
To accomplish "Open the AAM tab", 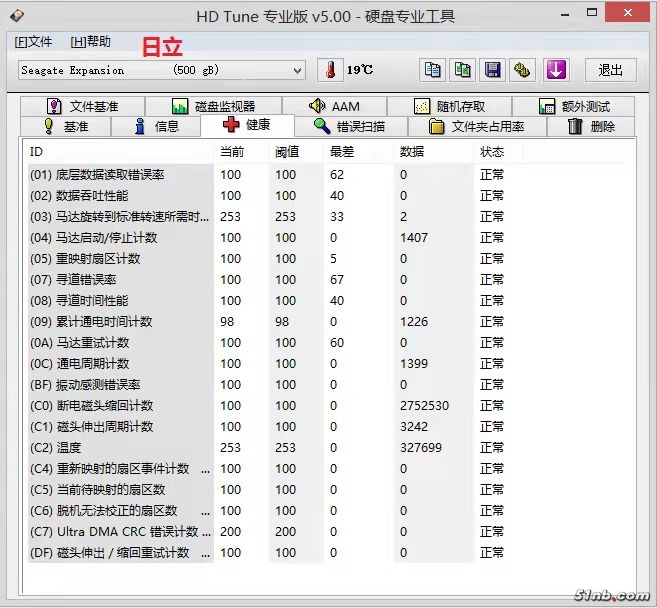I will pos(334,106).
